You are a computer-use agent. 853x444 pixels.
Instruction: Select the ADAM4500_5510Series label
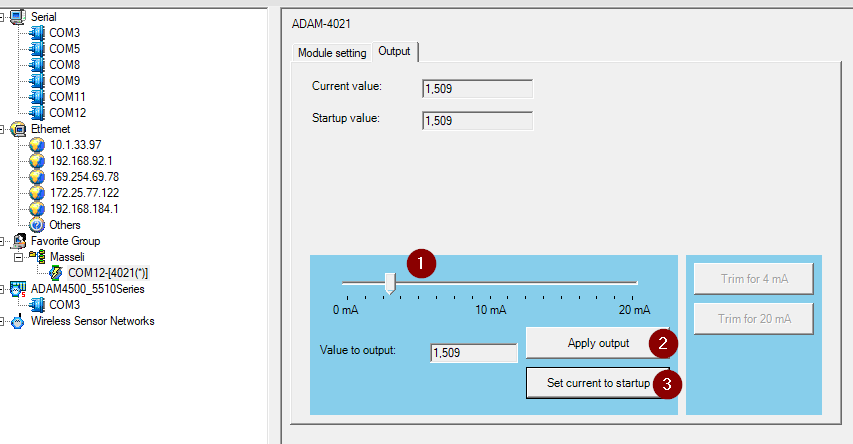pyautogui.click(x=88, y=289)
